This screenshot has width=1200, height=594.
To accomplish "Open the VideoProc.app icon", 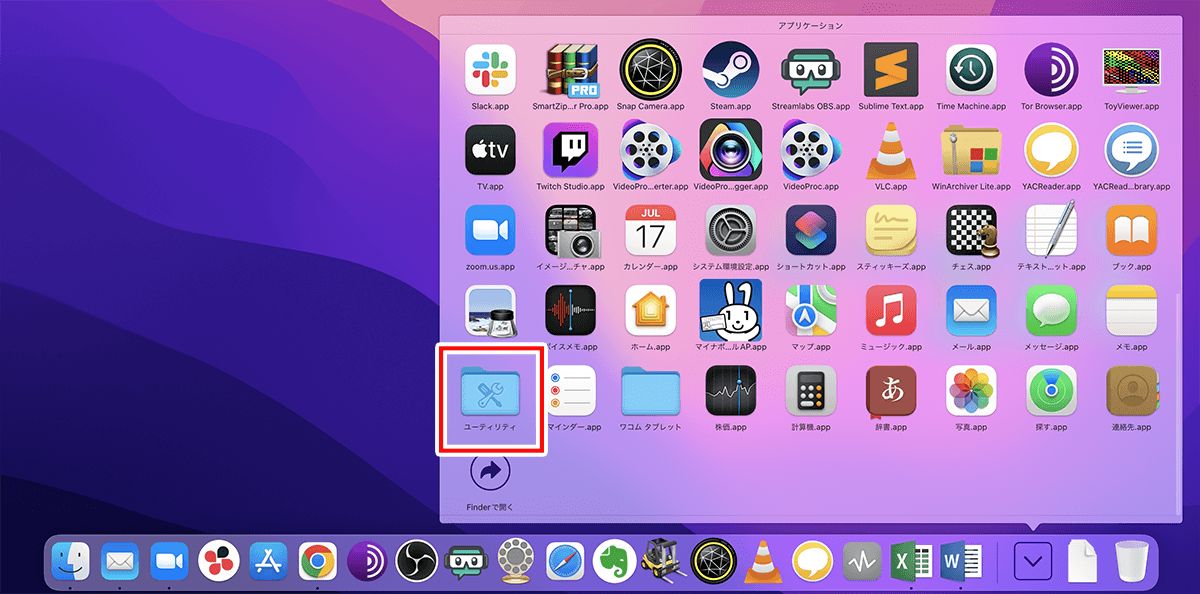I will [810, 150].
